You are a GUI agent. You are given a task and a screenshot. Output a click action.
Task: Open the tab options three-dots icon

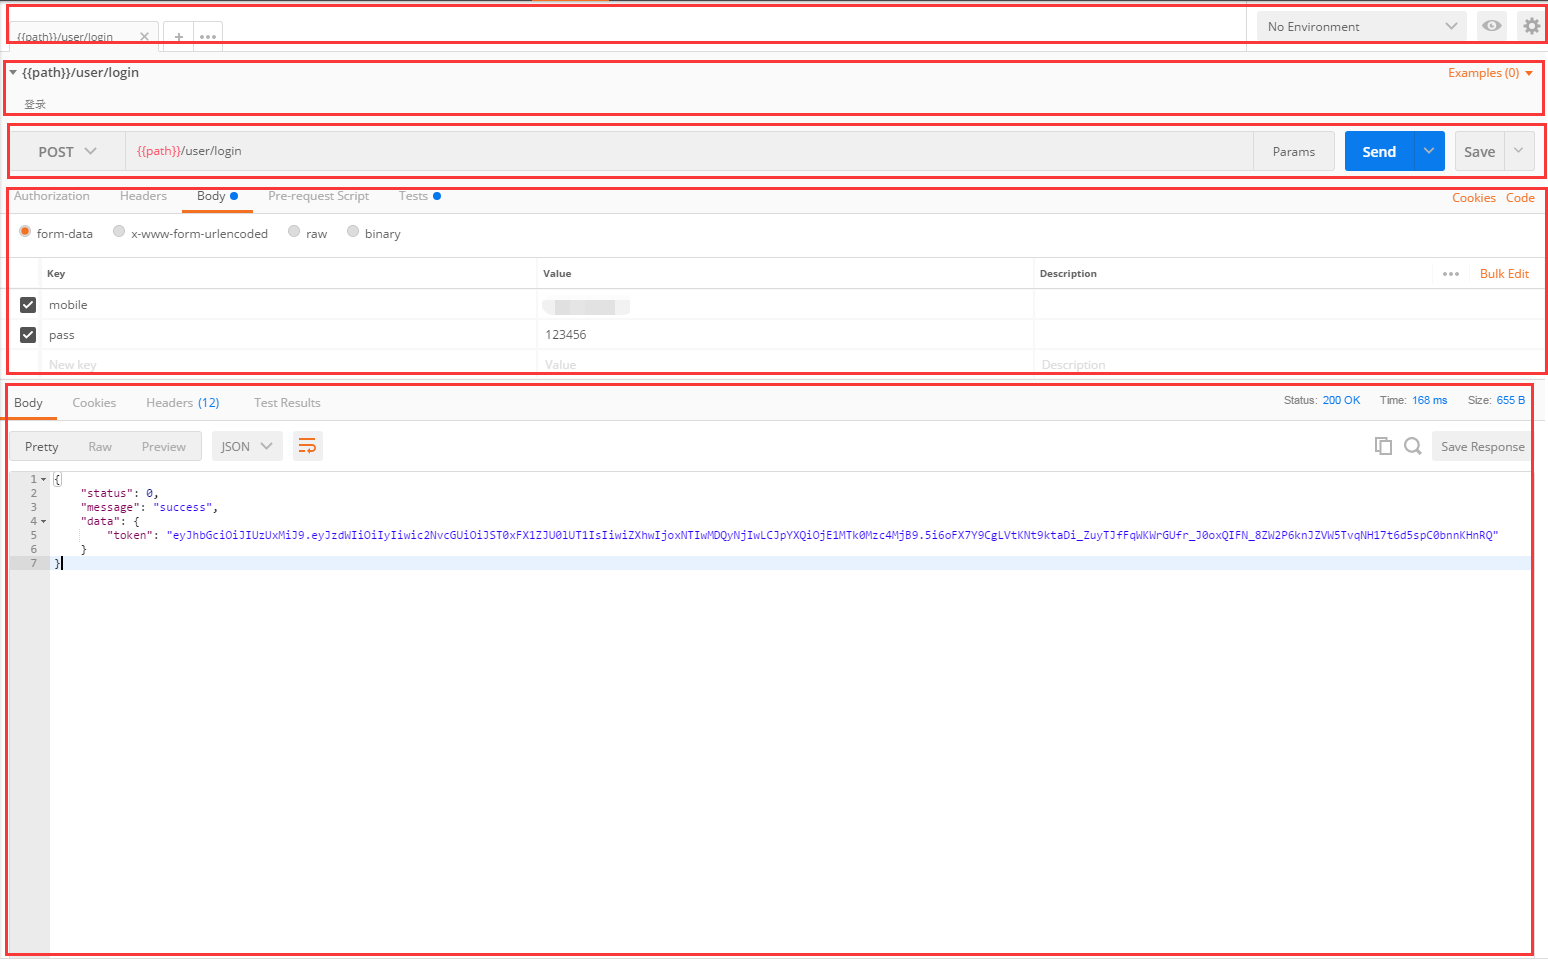click(x=208, y=37)
